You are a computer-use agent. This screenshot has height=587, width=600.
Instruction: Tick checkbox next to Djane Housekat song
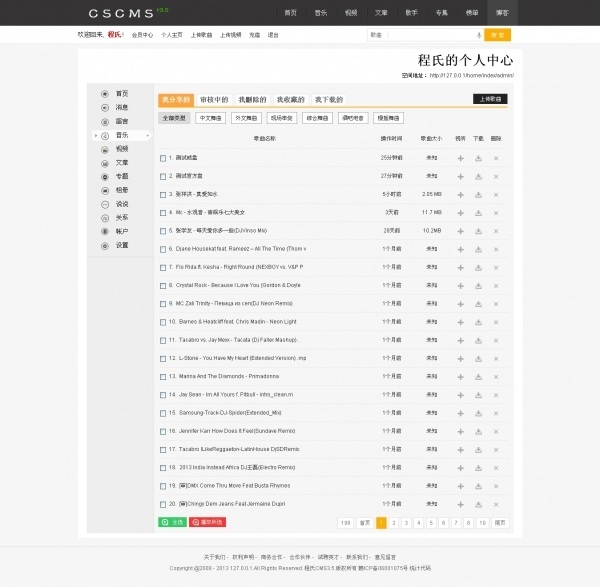click(163, 249)
